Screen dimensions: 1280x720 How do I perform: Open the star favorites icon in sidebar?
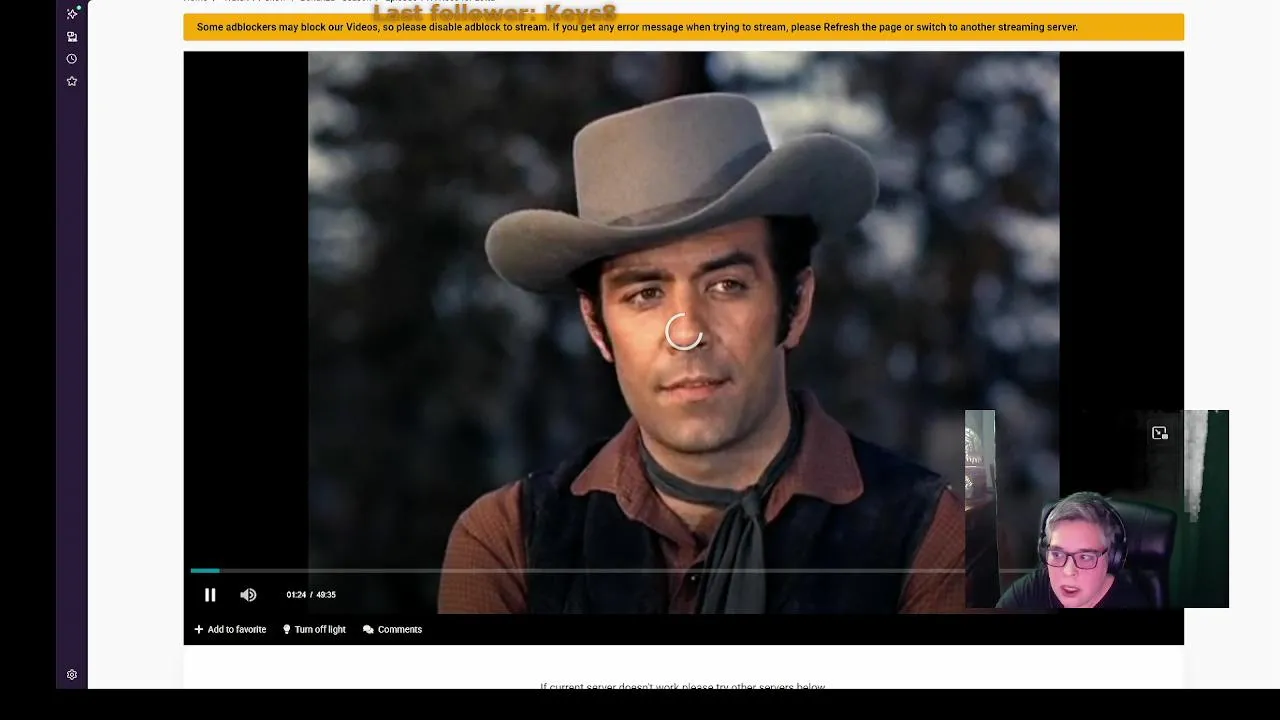point(72,81)
